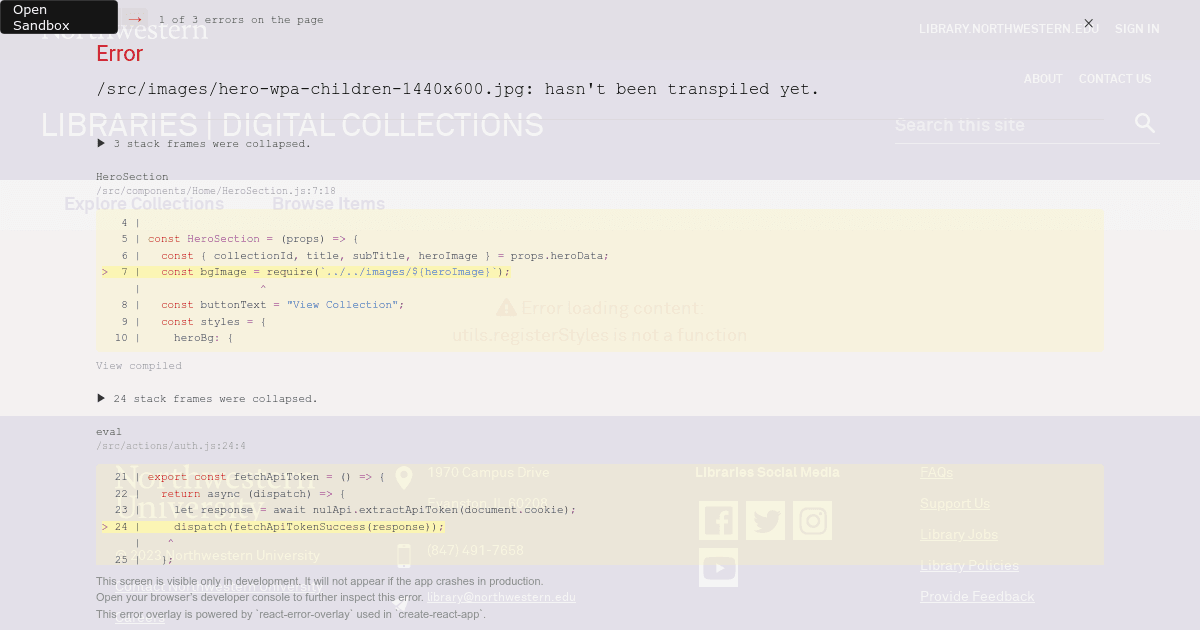Click the SIGN IN link
The height and width of the screenshot is (630, 1200).
[1137, 28]
